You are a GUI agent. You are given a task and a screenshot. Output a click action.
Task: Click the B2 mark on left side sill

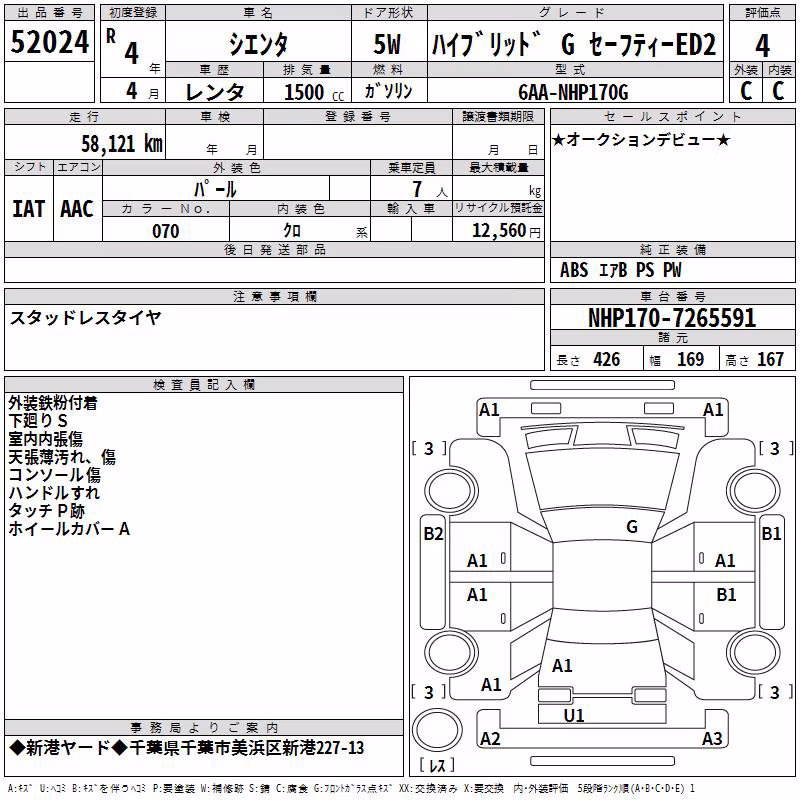click(x=433, y=534)
